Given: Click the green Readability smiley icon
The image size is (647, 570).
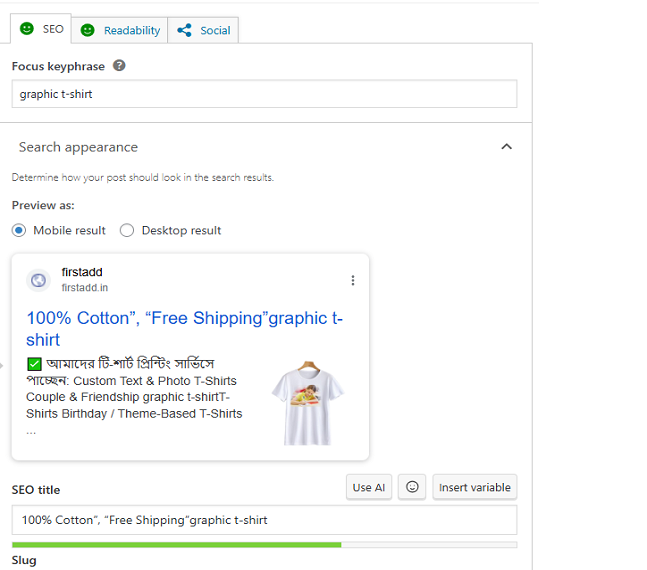Looking at the screenshot, I should point(88,30).
